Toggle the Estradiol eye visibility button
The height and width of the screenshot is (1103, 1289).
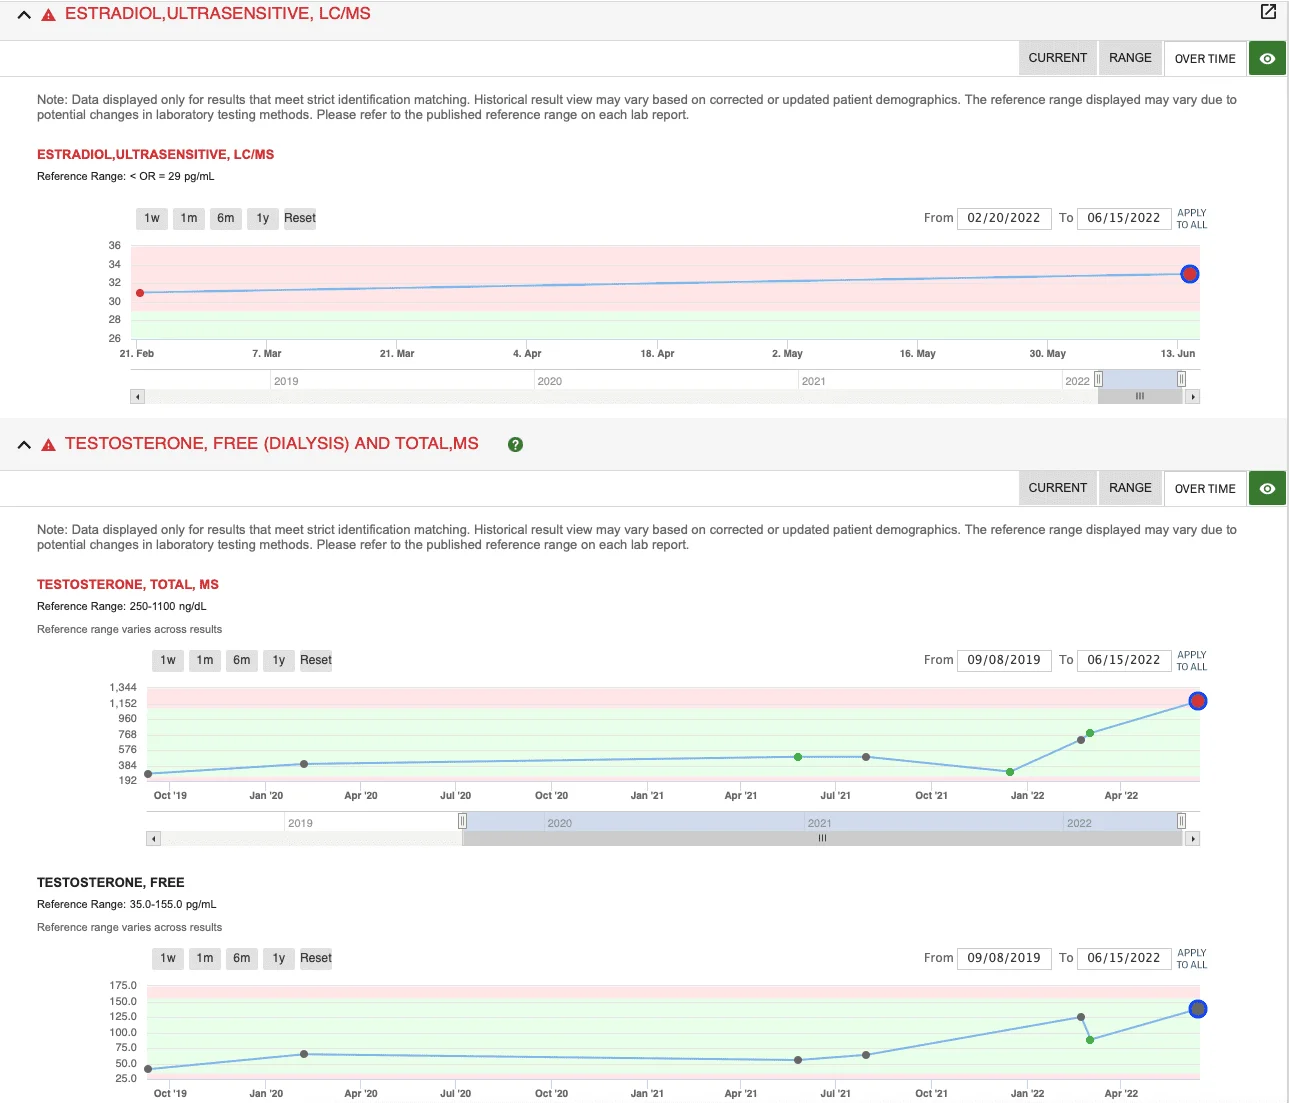pos(1267,59)
